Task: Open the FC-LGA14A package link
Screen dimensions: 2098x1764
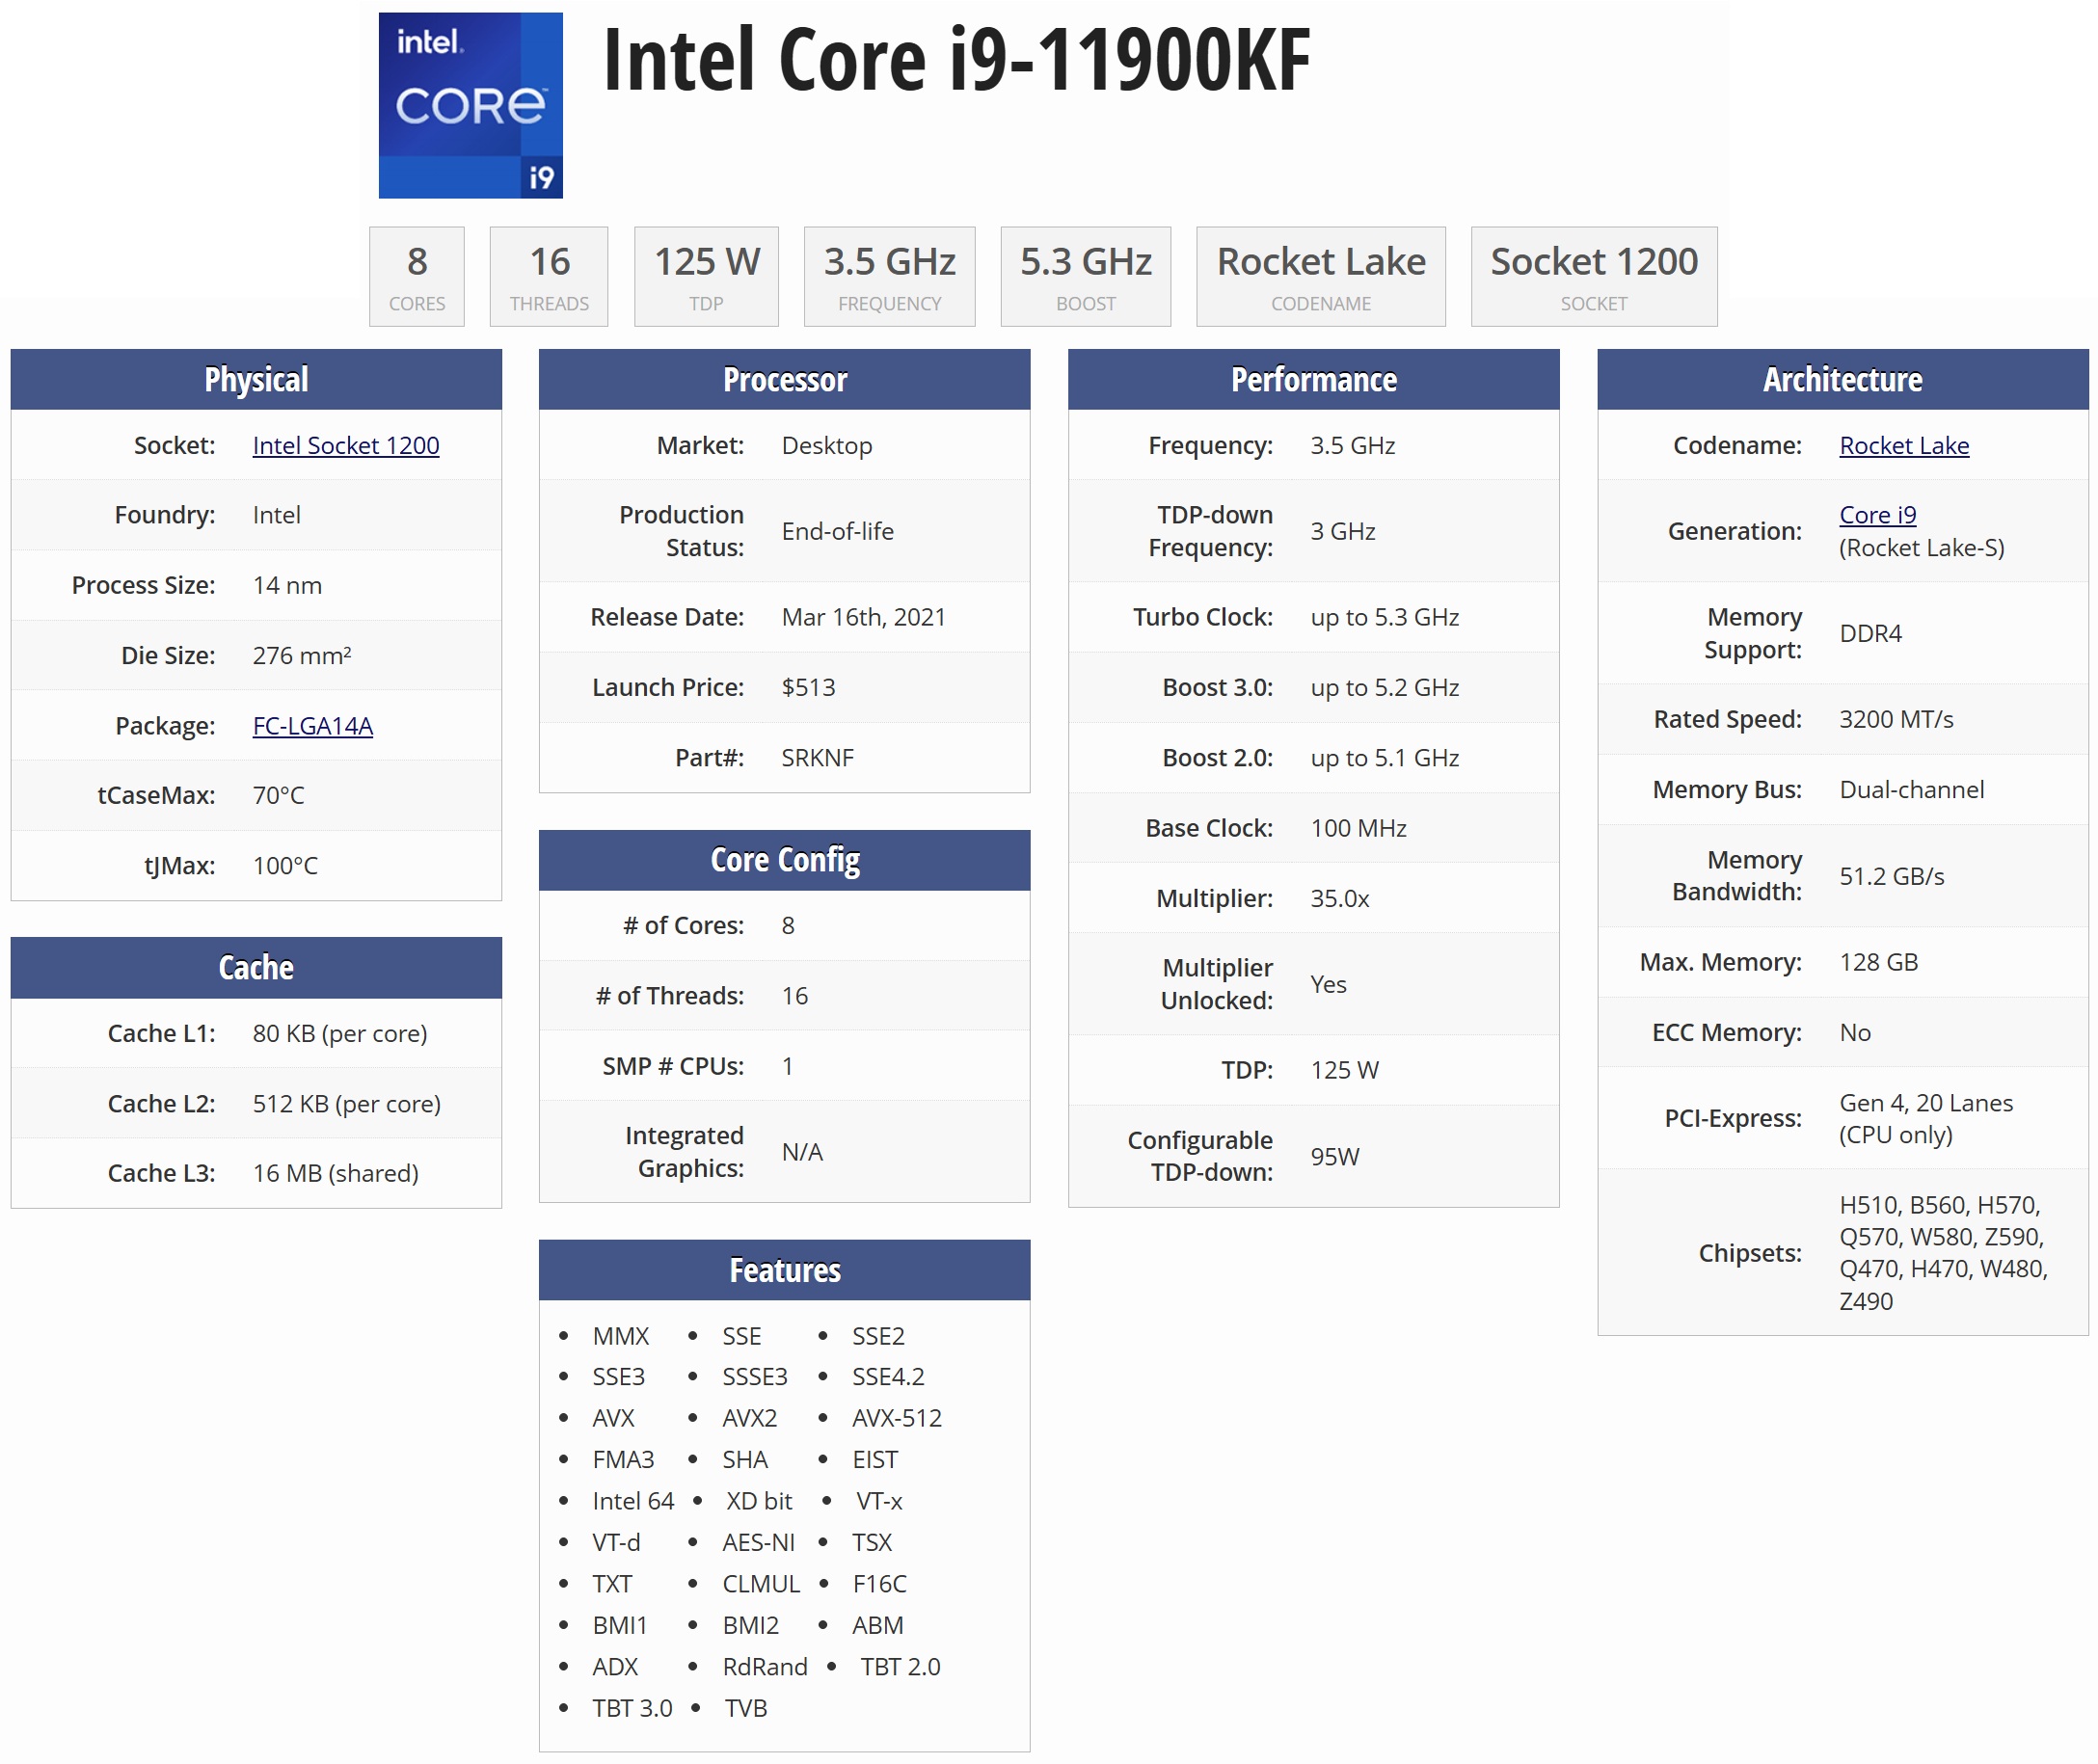Action: (312, 725)
